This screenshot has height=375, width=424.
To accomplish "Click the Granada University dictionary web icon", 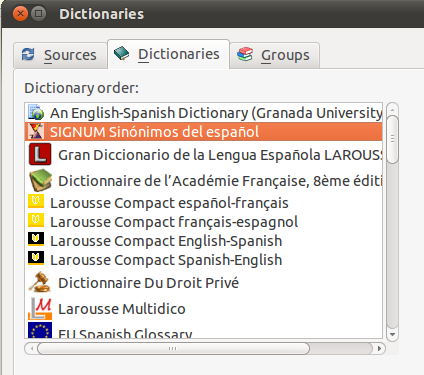I will pyautogui.click(x=36, y=112).
